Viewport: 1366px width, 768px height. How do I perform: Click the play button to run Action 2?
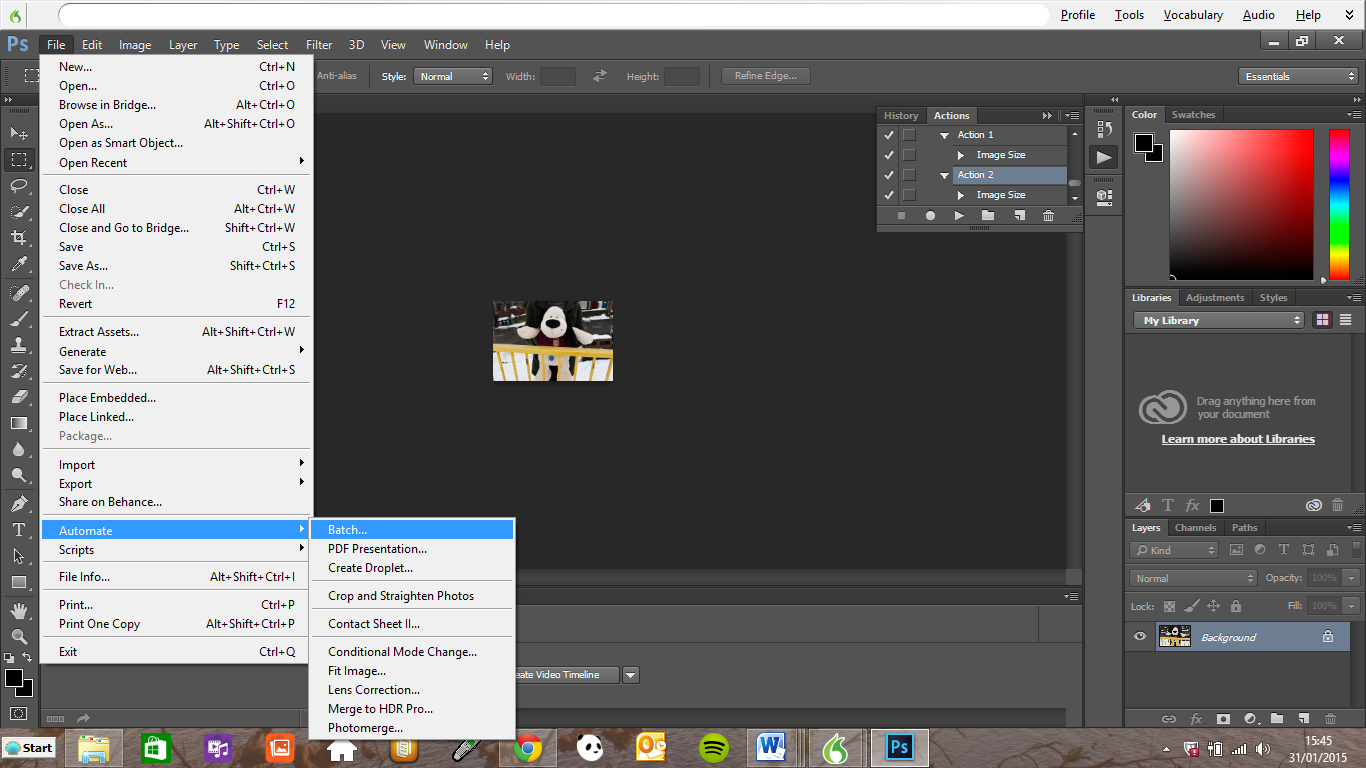[959, 216]
